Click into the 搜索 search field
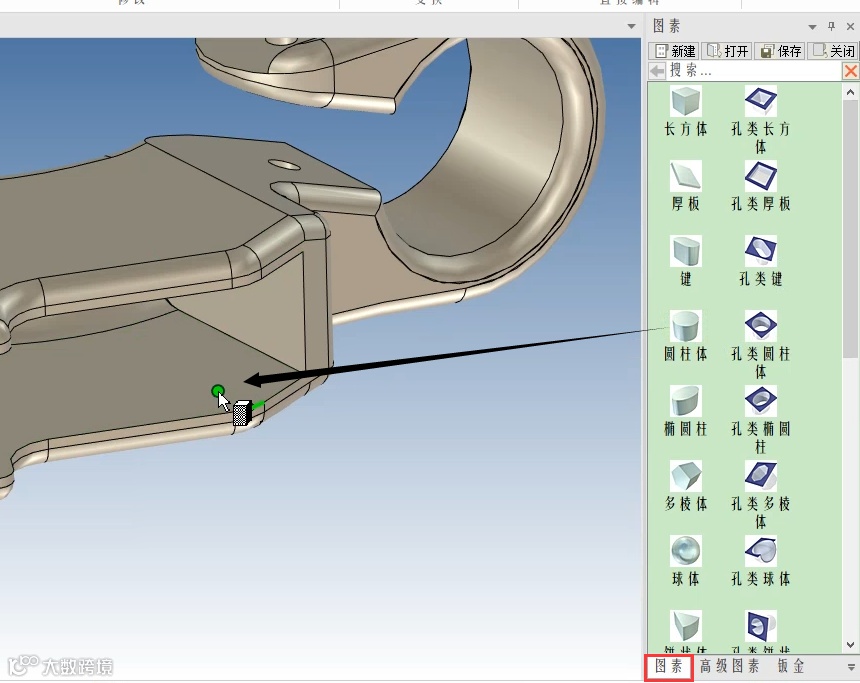Viewport: 860px width, 683px height. pos(754,71)
